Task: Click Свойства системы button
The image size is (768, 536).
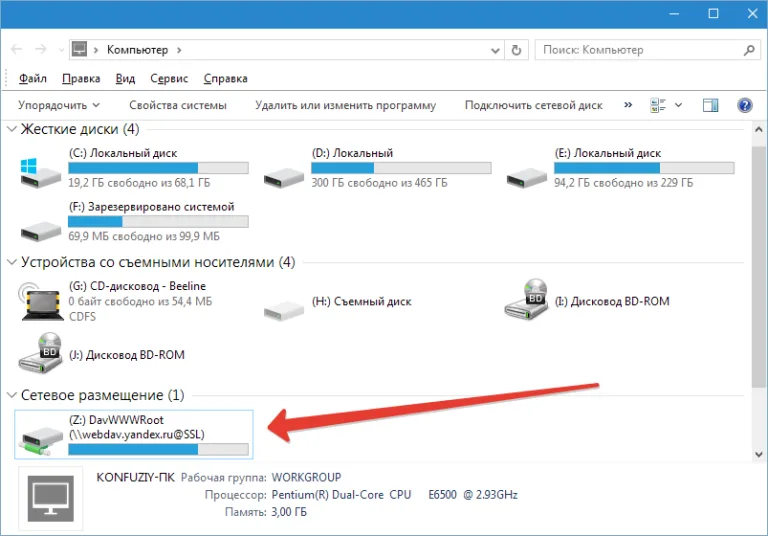Action: [x=178, y=105]
